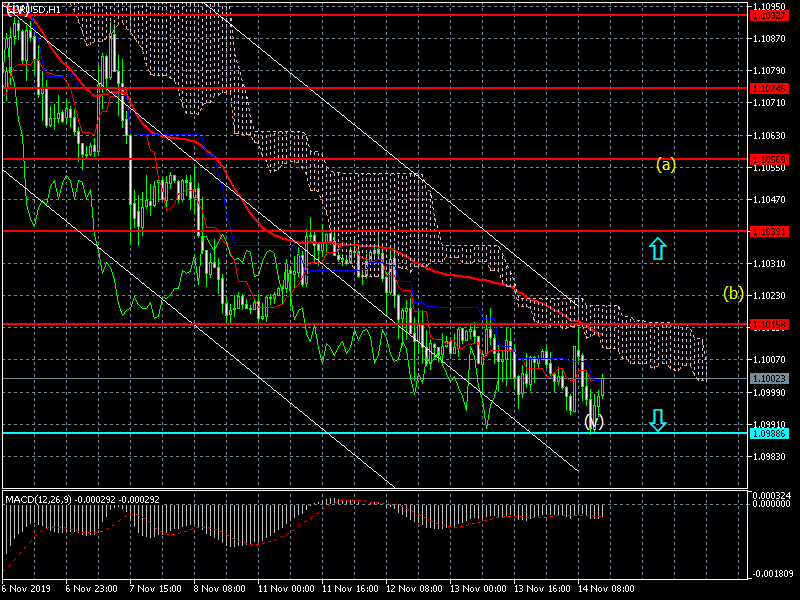Screen dimensions: 800x600
Task: Select the 1.10391 red level tag
Action: pyautogui.click(x=769, y=231)
